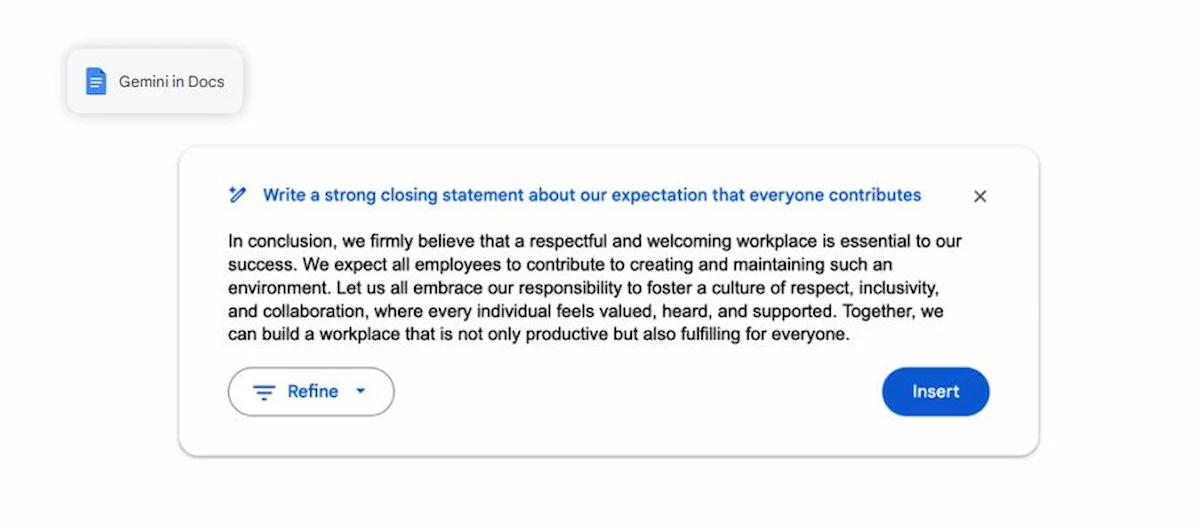Click the prompt text about closing statement

click(x=591, y=195)
